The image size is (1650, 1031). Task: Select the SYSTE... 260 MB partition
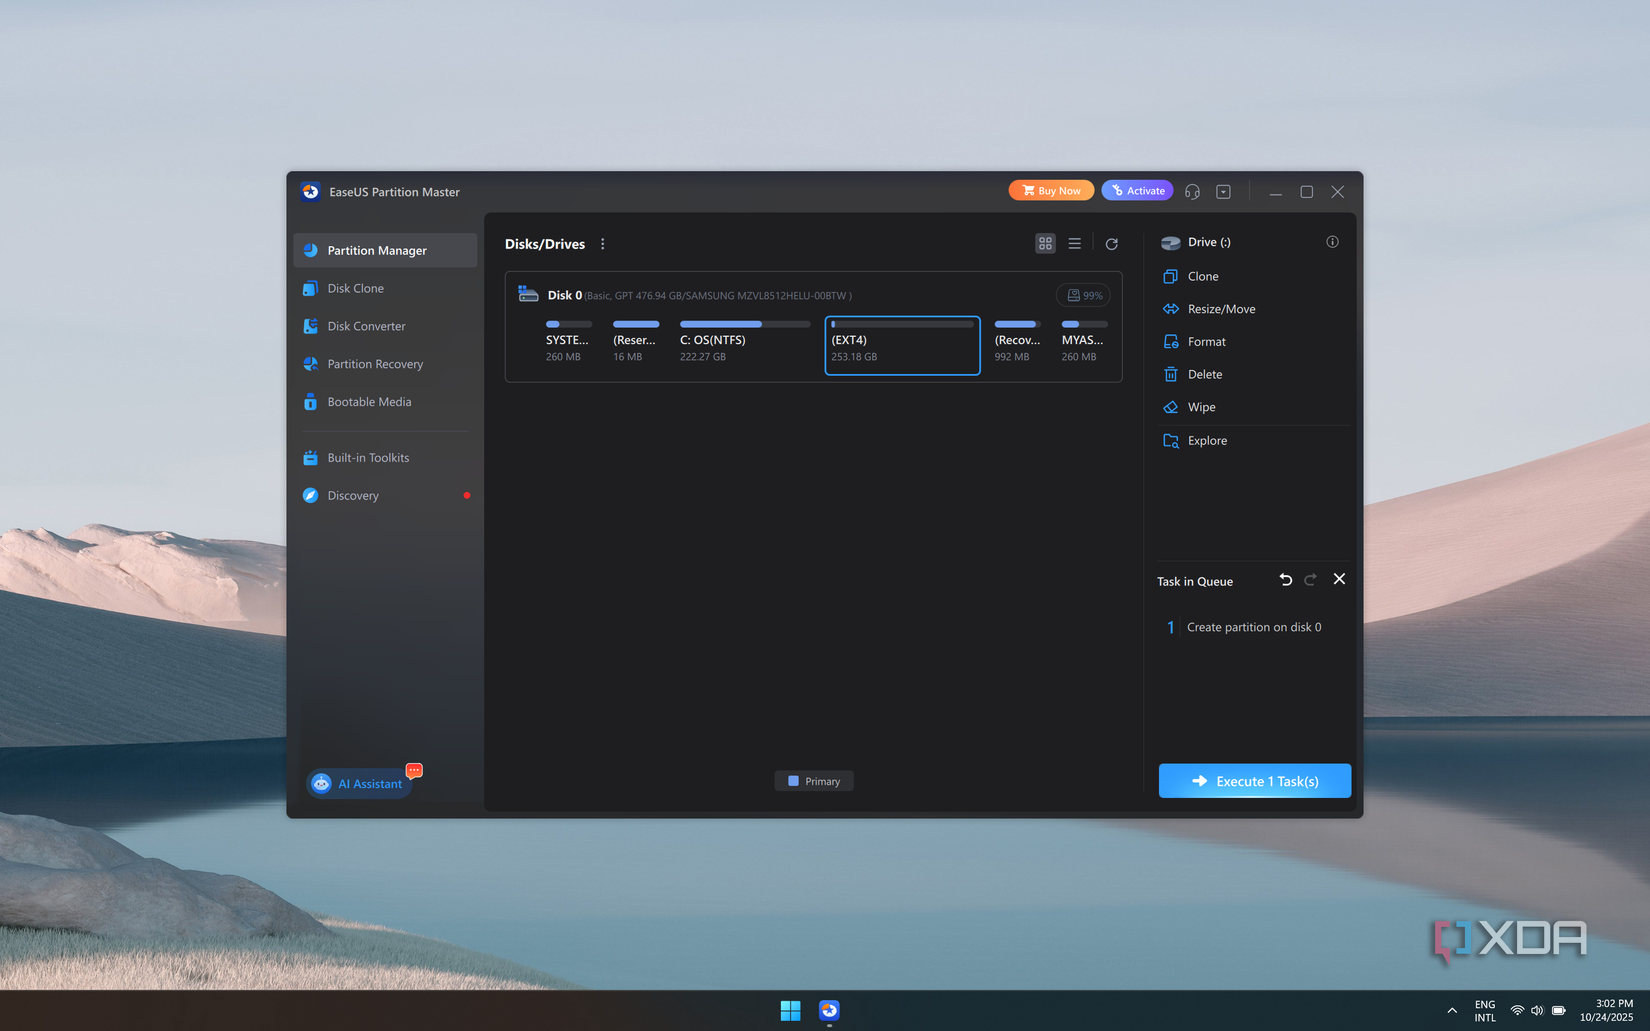coord(568,342)
